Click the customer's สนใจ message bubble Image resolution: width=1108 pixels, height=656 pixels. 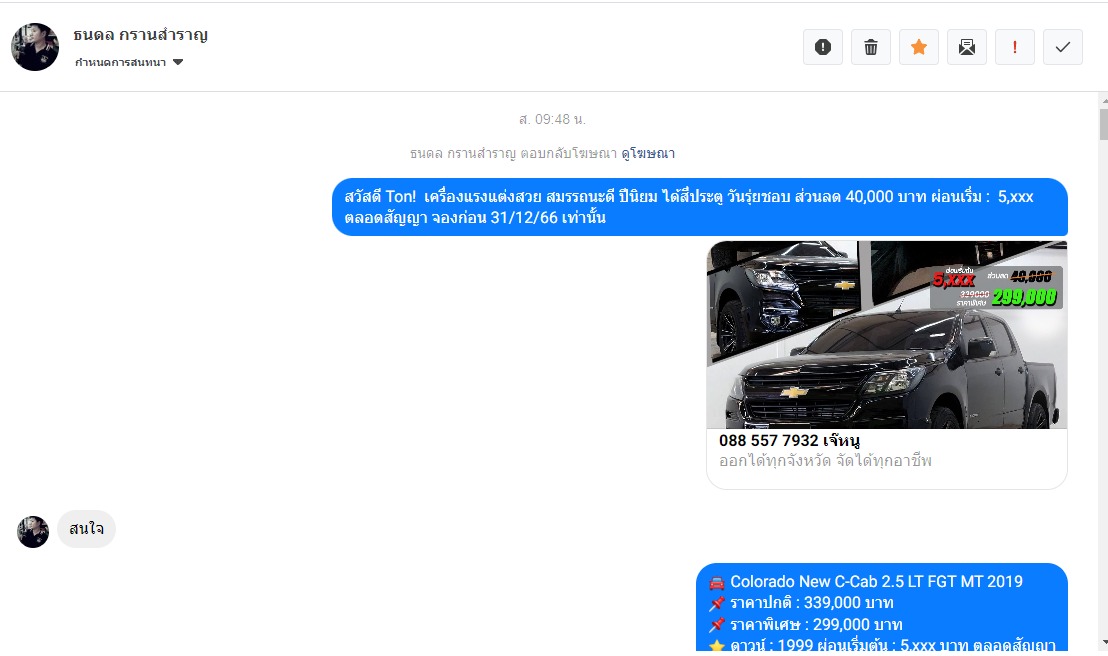[86, 529]
